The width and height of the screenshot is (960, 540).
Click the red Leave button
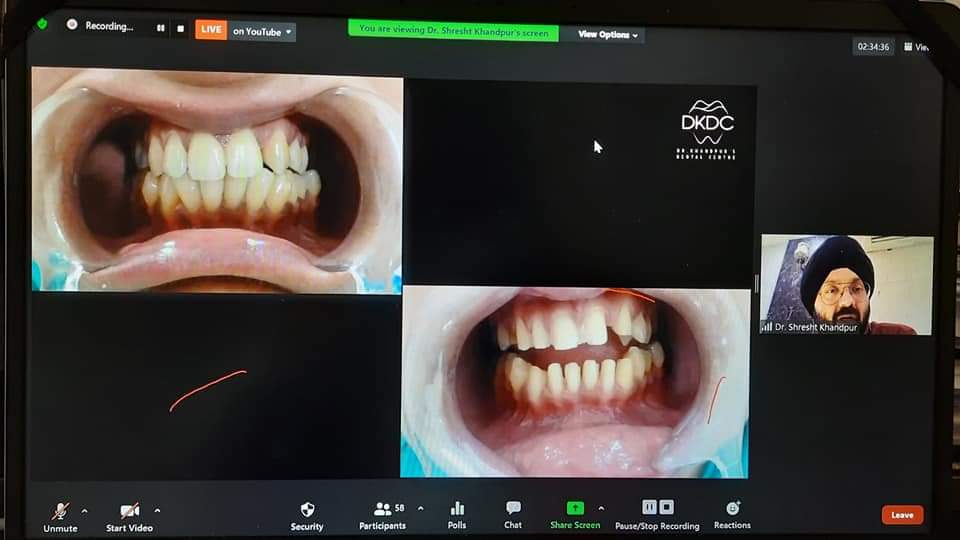click(x=902, y=515)
